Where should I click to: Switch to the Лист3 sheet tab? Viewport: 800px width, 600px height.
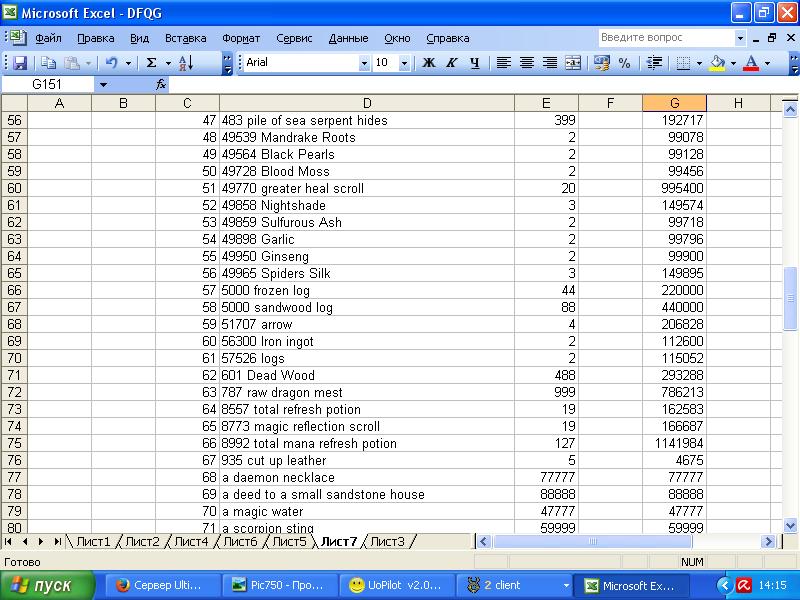click(x=387, y=541)
